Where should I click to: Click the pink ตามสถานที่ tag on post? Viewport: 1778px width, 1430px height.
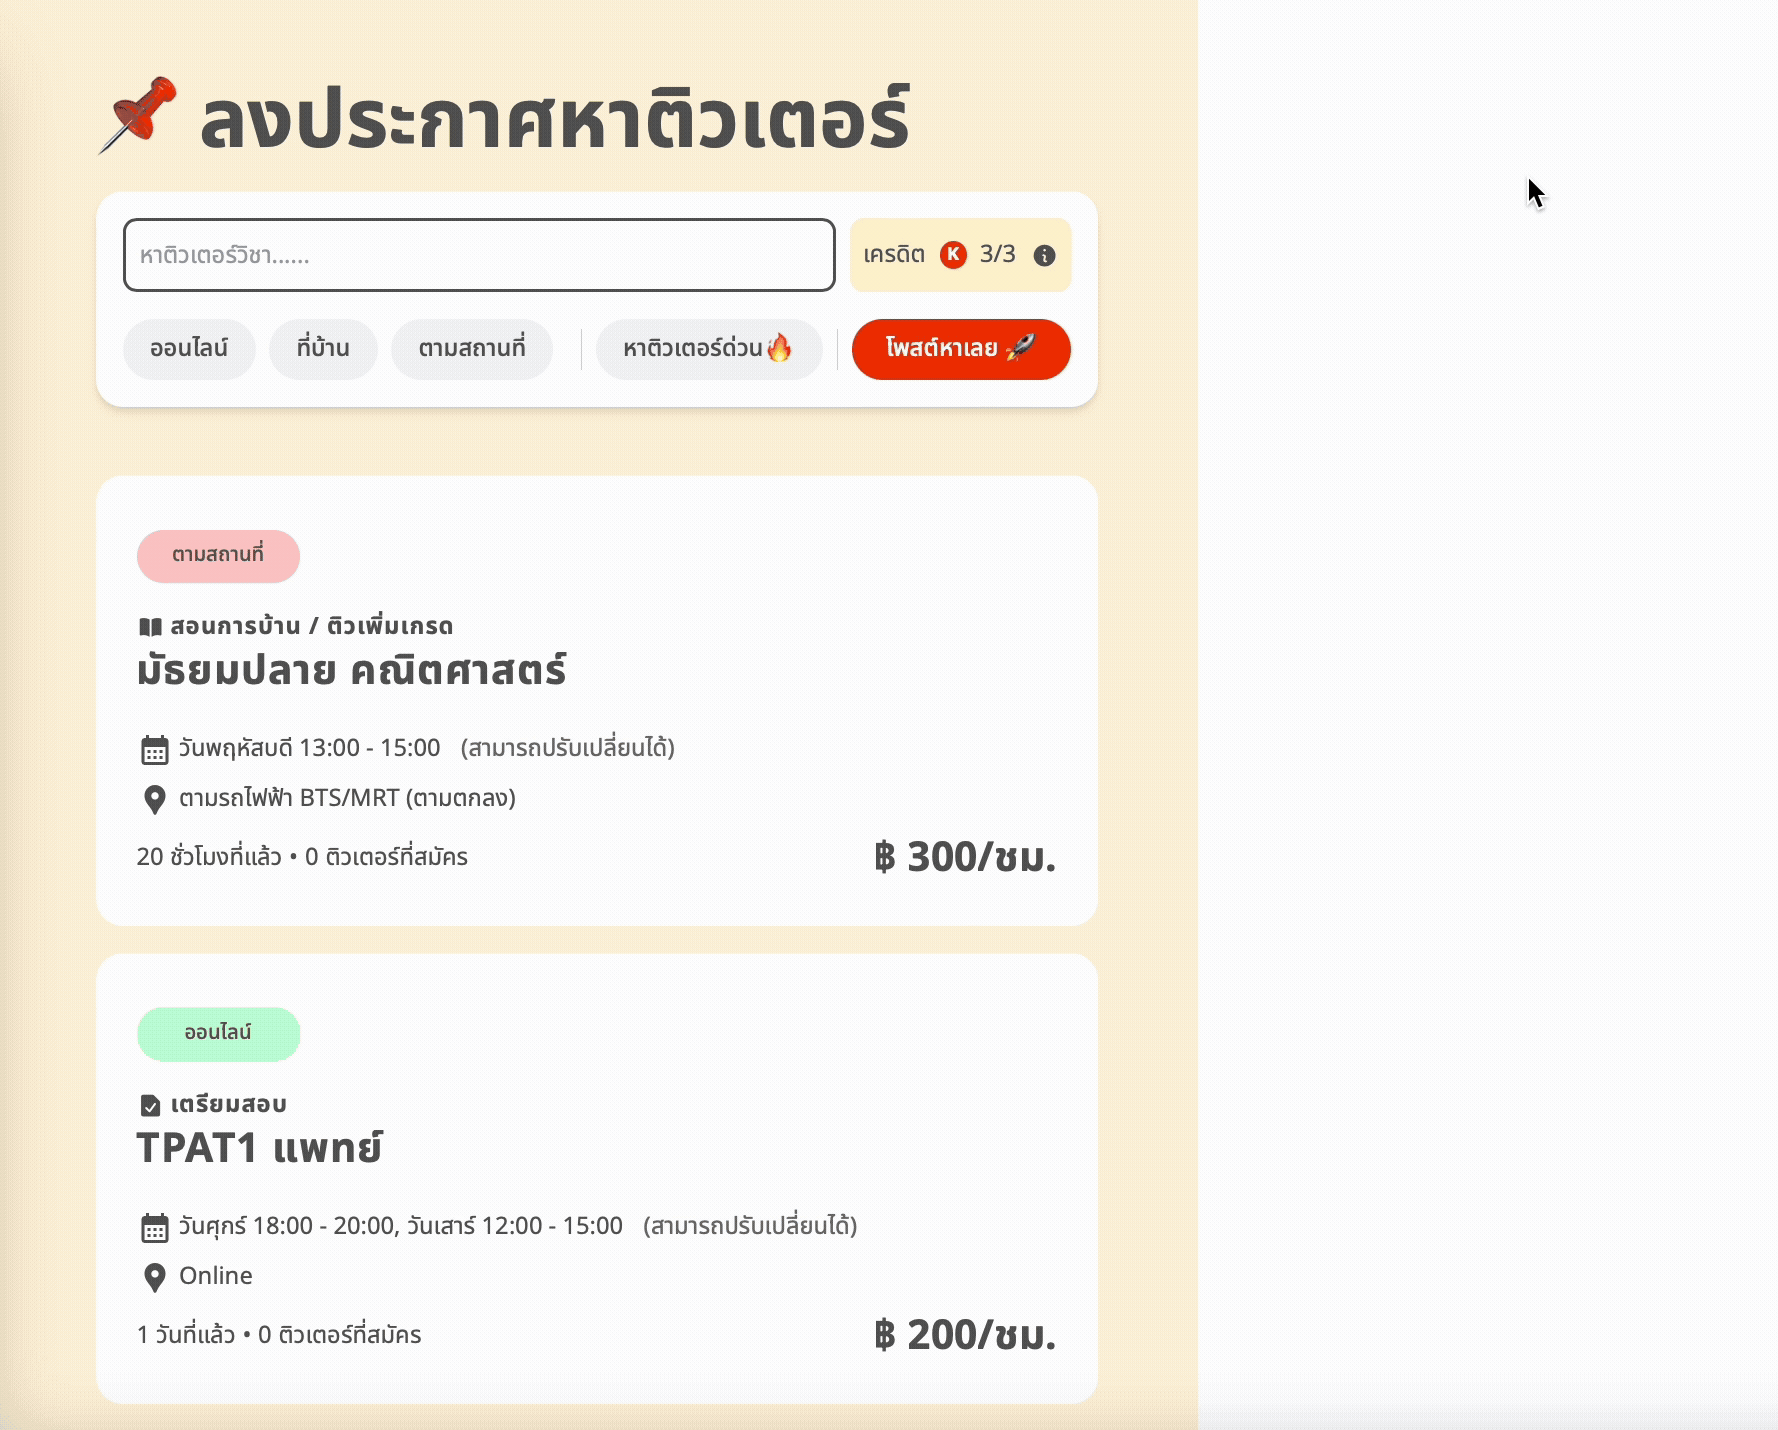[218, 556]
